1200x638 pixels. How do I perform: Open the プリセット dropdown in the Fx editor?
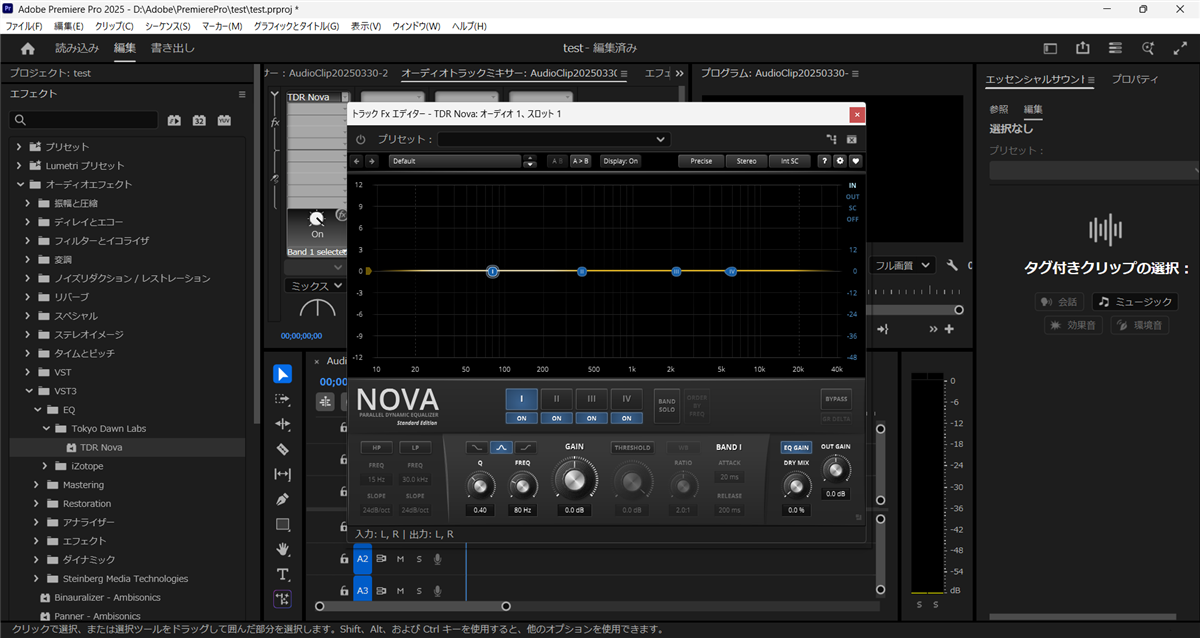(553, 140)
